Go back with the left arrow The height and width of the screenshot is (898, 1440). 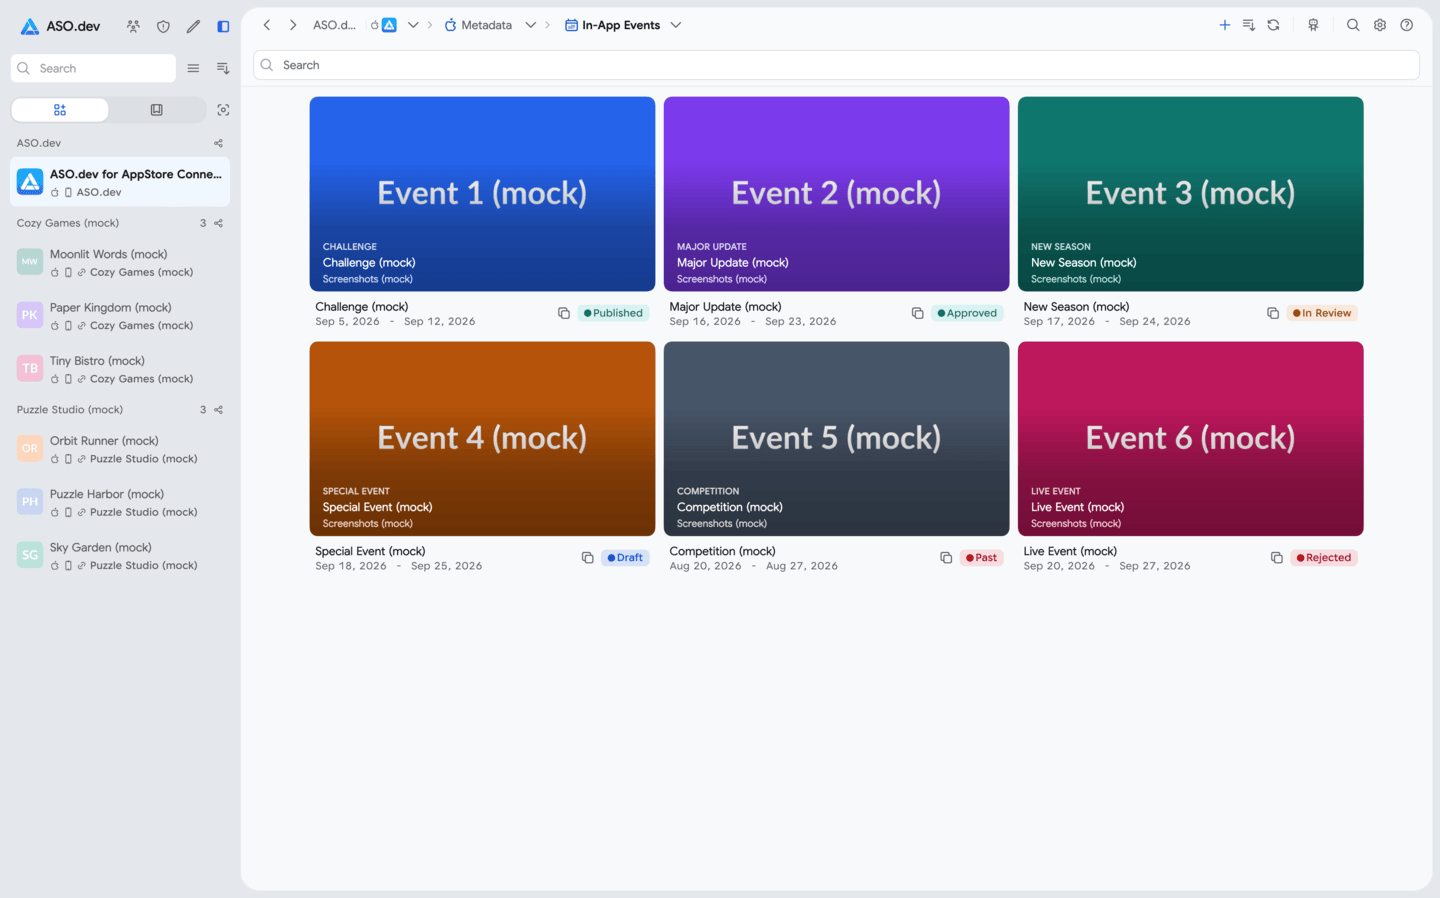(267, 25)
